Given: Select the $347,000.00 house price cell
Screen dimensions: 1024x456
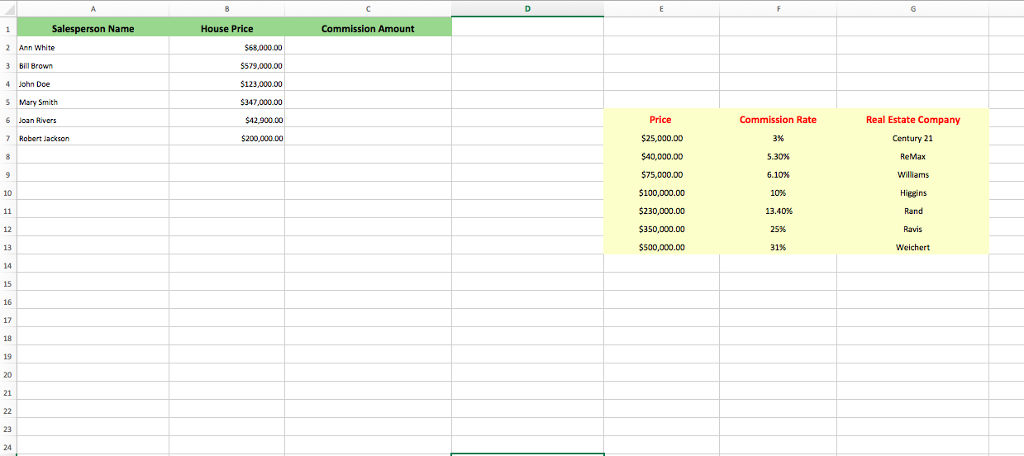Looking at the screenshot, I should point(227,102).
